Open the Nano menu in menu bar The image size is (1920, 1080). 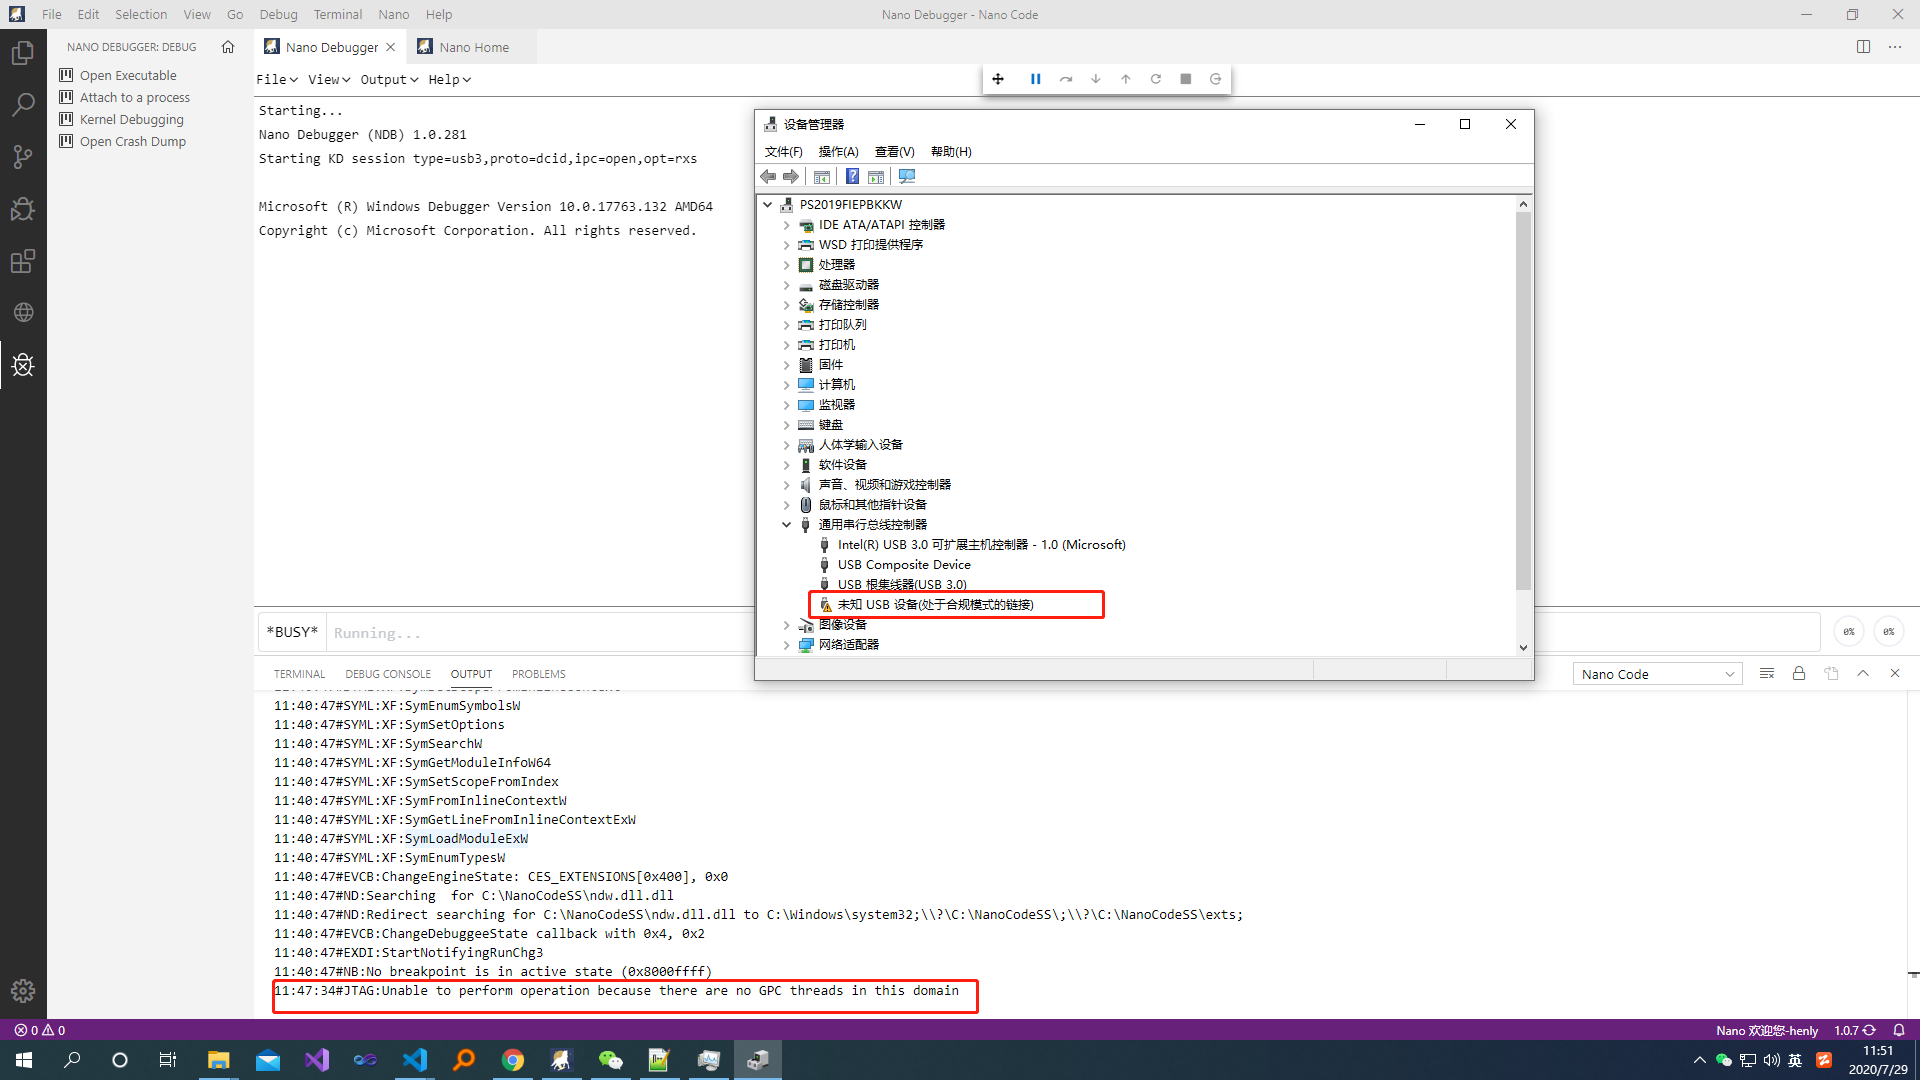coord(394,14)
